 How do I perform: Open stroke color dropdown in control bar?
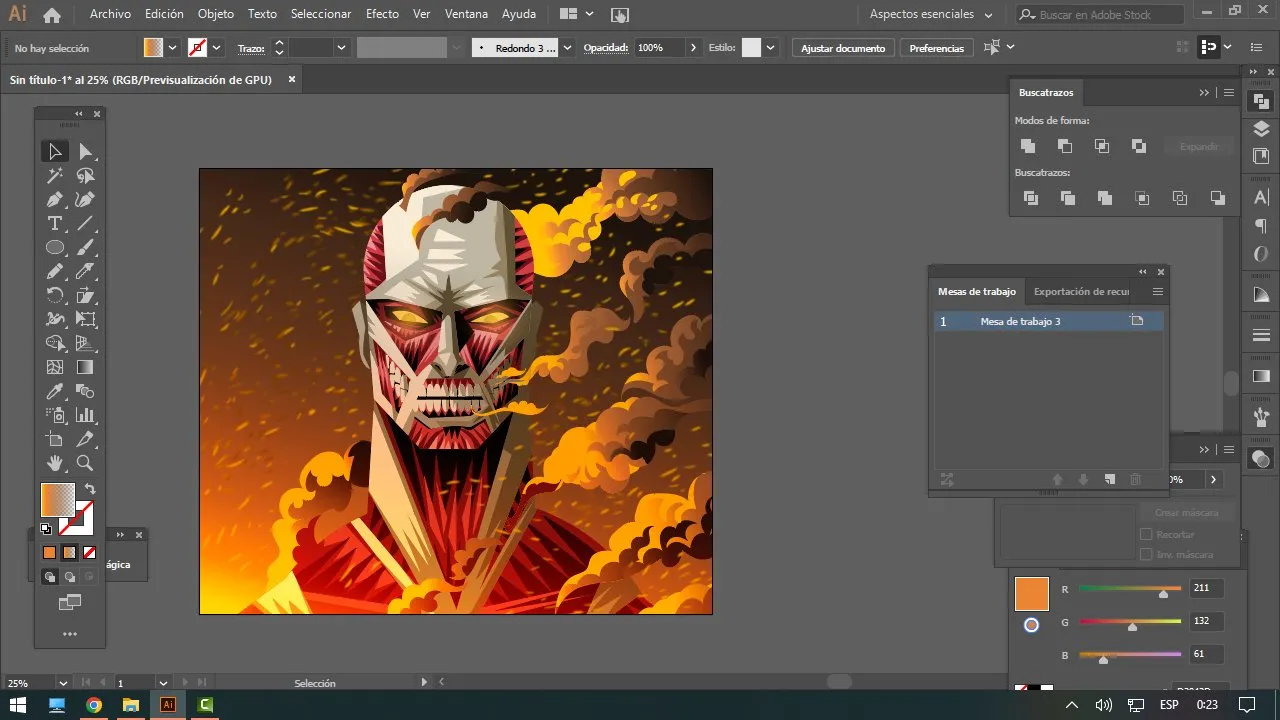coord(217,48)
